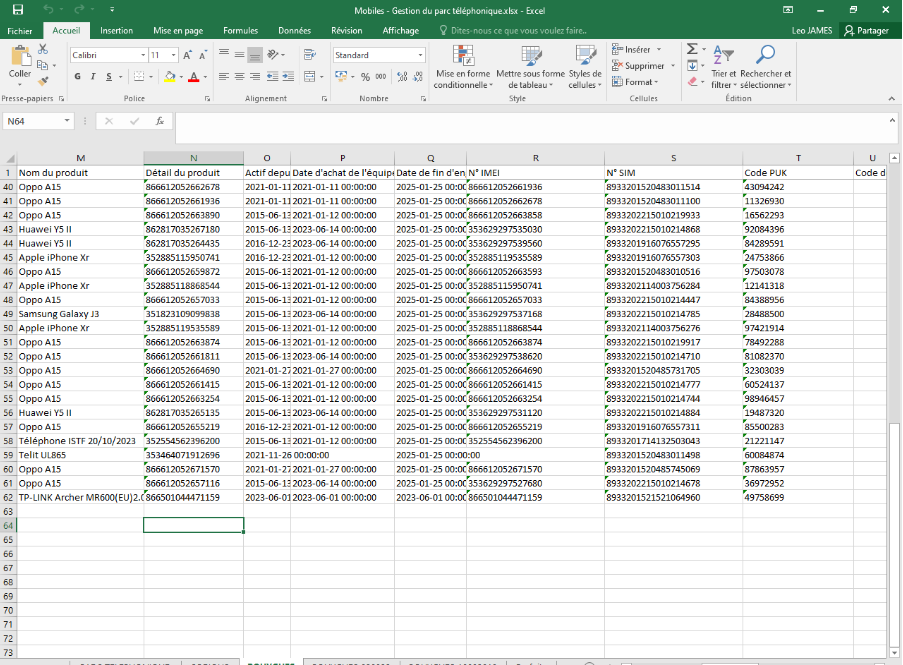Click the insert function fx icon

point(159,121)
